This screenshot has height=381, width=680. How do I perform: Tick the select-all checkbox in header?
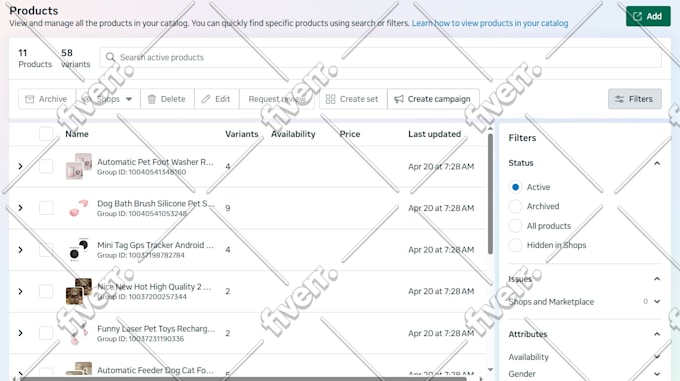pos(46,134)
